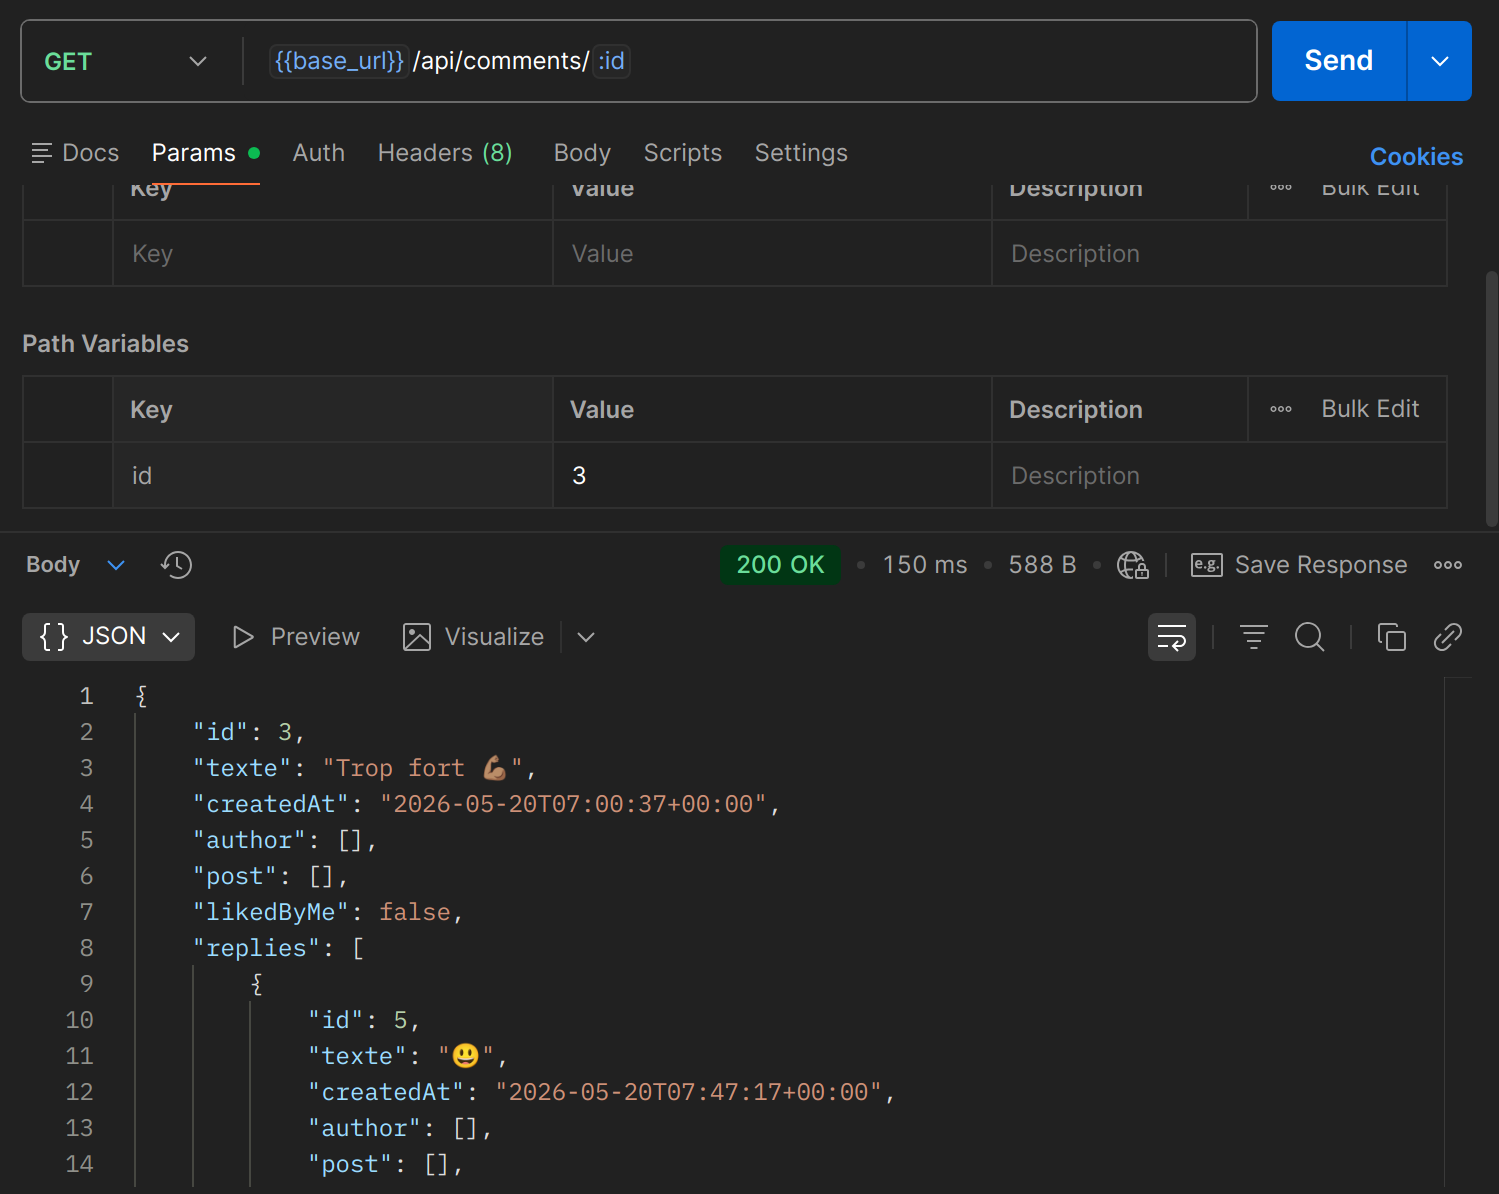The height and width of the screenshot is (1194, 1499).
Task: Click the network globe lock icon
Action: point(1132,565)
